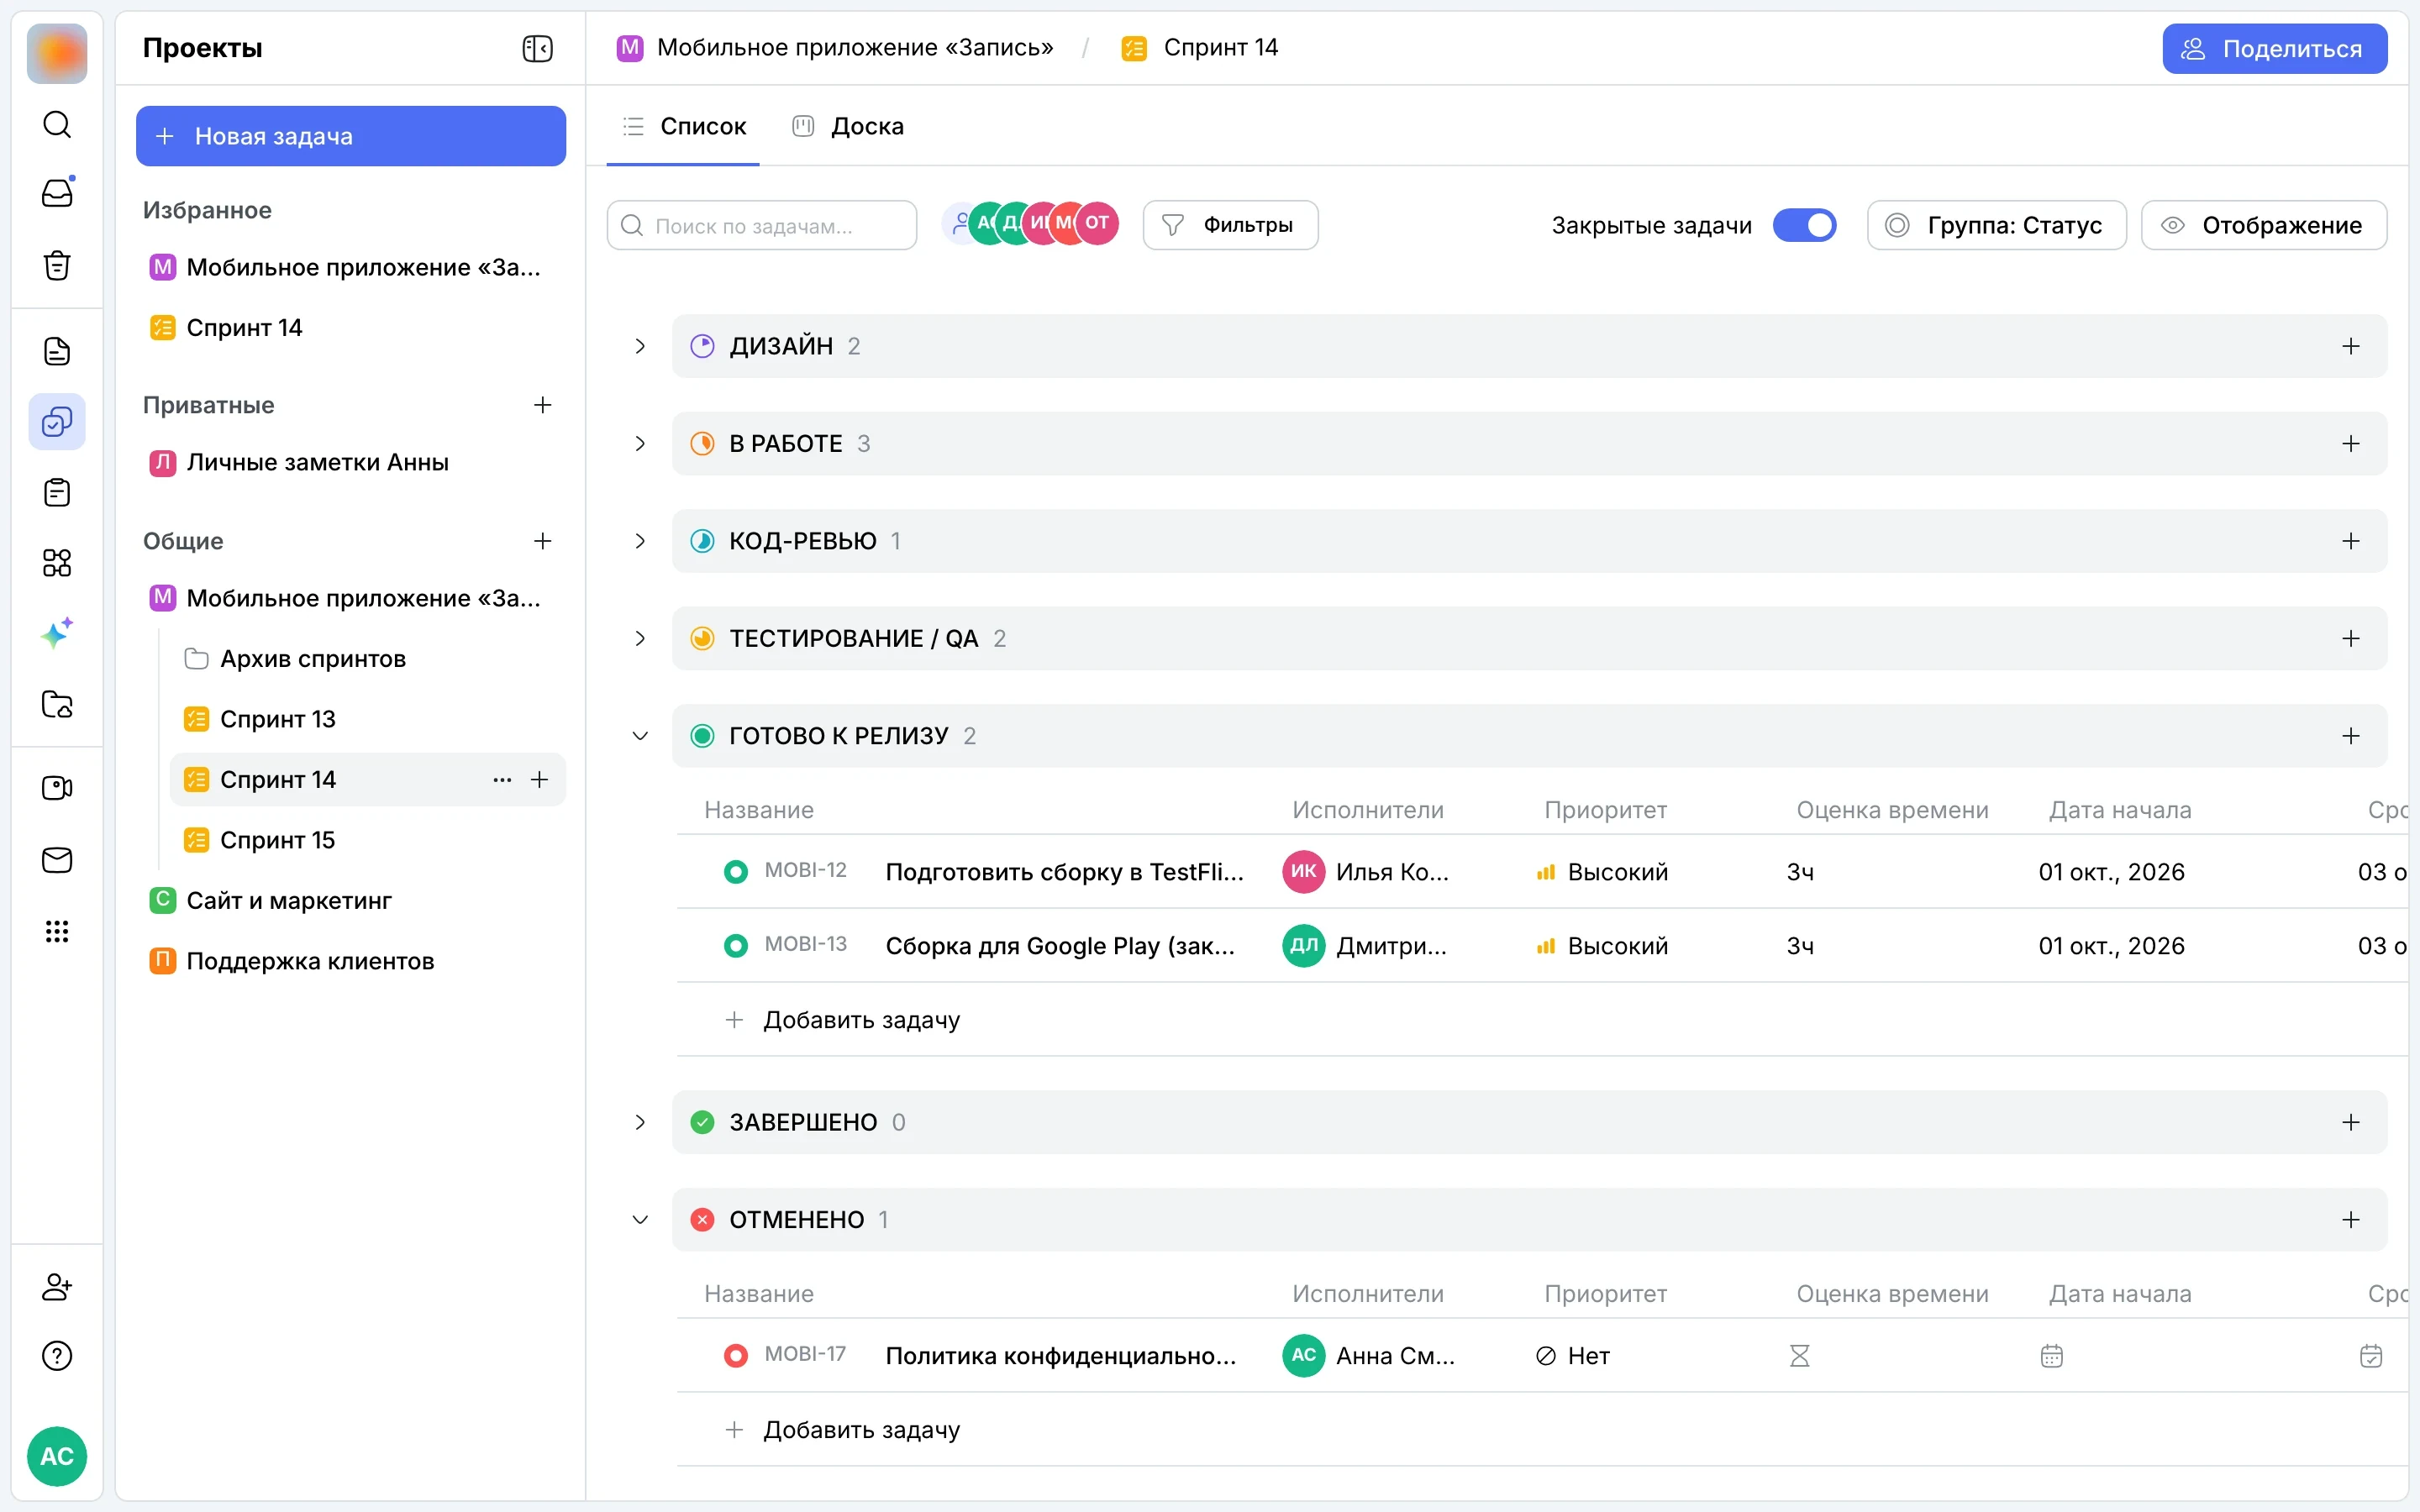Expand the В РАБОТЕ group
The width and height of the screenshot is (2420, 1512).
[x=640, y=444]
